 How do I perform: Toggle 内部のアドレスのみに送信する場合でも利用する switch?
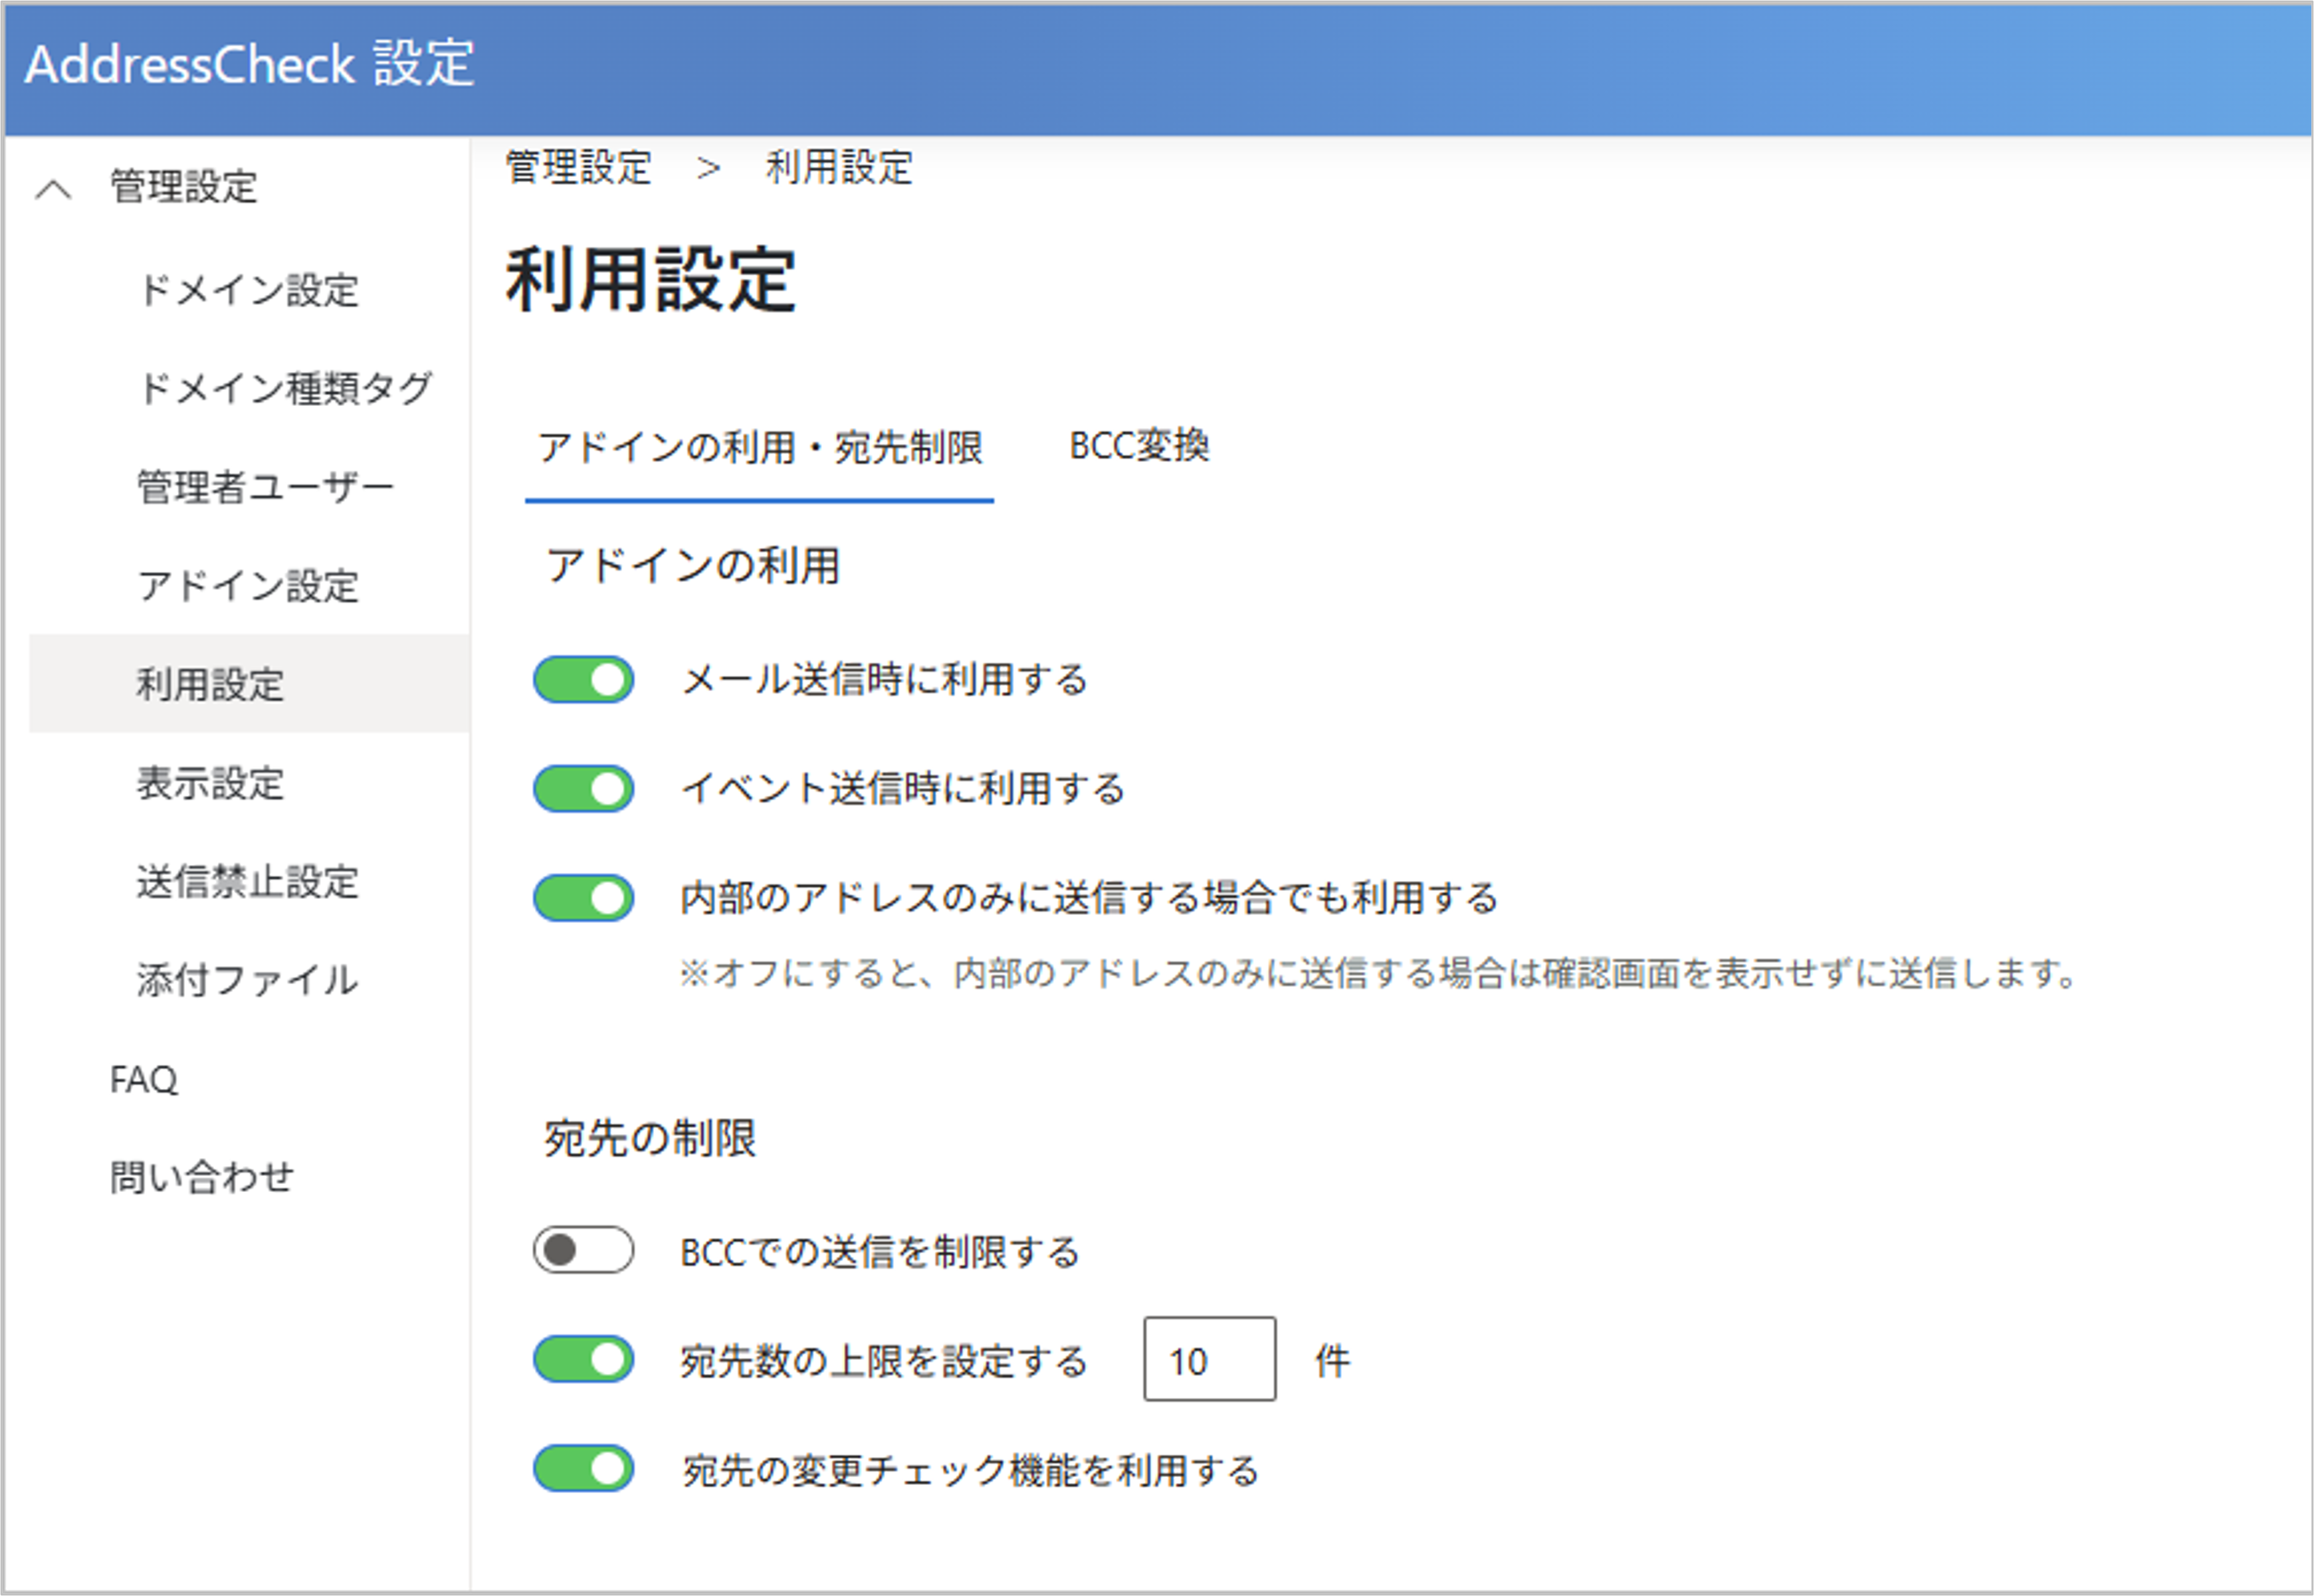click(583, 898)
